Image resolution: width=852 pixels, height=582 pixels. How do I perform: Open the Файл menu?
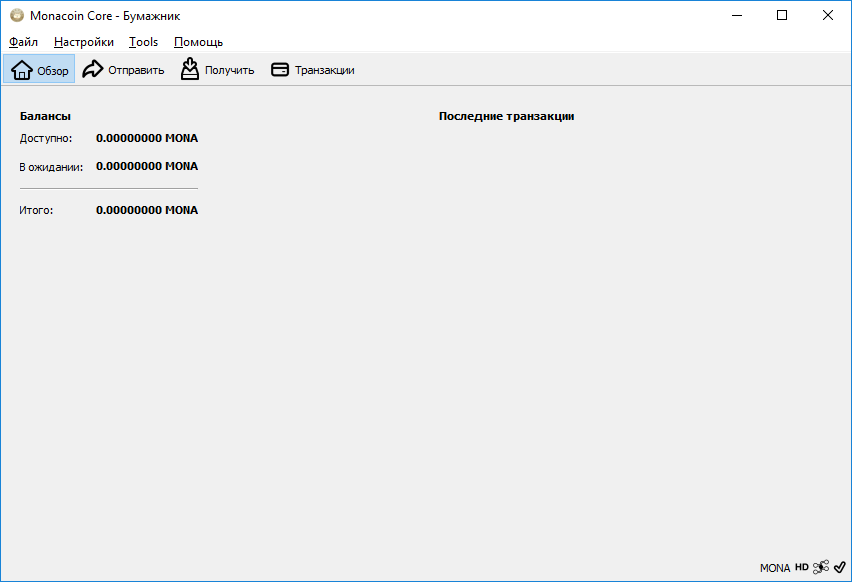click(23, 42)
